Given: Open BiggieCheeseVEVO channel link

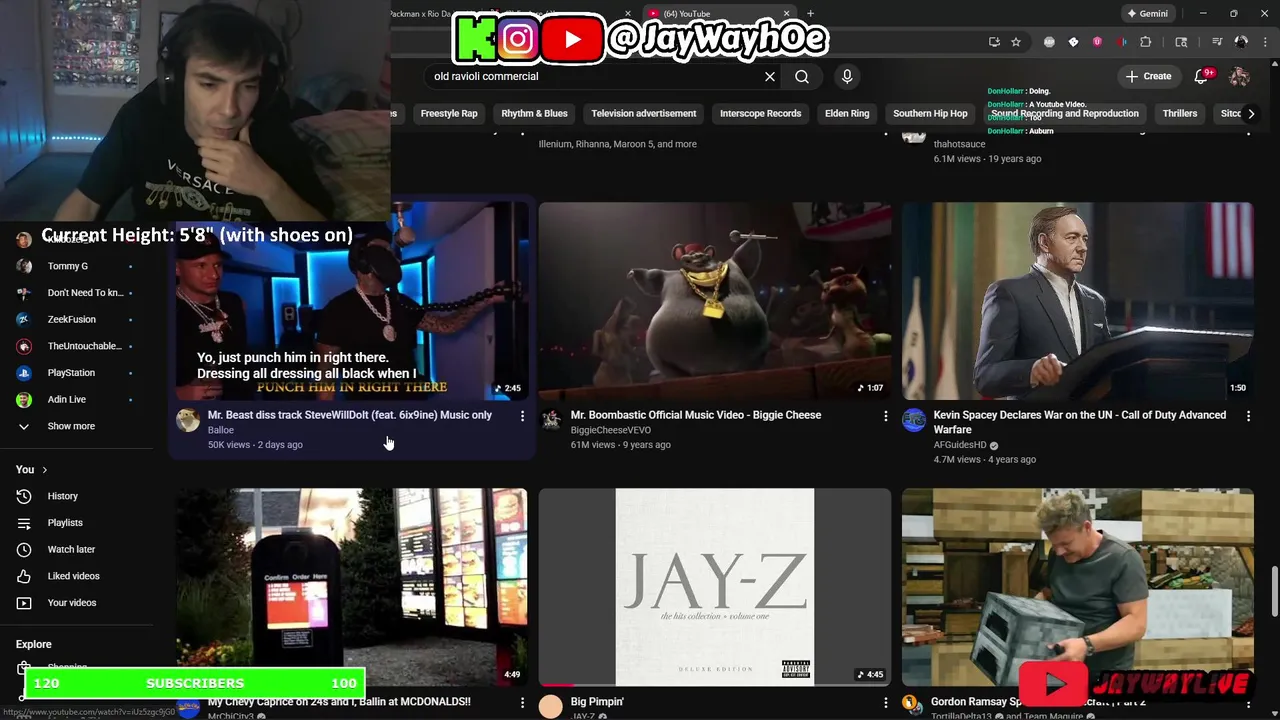Looking at the screenshot, I should (x=610, y=430).
